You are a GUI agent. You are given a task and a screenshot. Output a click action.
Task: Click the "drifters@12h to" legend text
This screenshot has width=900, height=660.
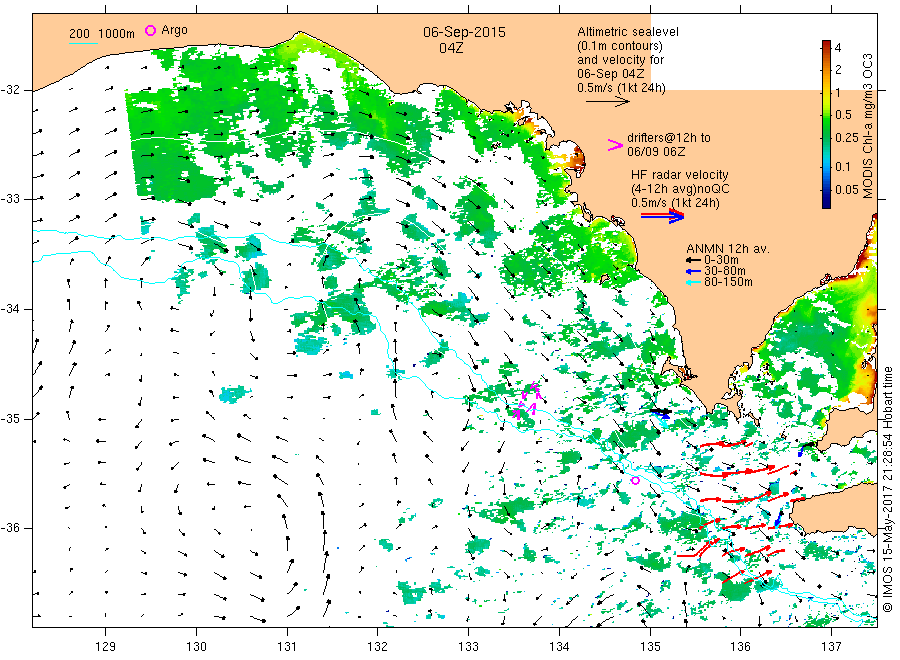click(x=669, y=138)
